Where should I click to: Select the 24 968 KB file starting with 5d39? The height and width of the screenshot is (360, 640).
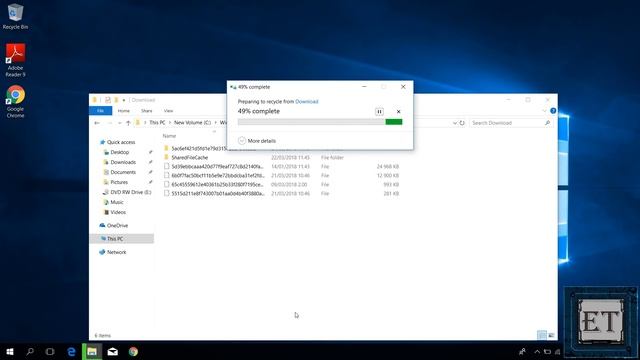coord(217,167)
